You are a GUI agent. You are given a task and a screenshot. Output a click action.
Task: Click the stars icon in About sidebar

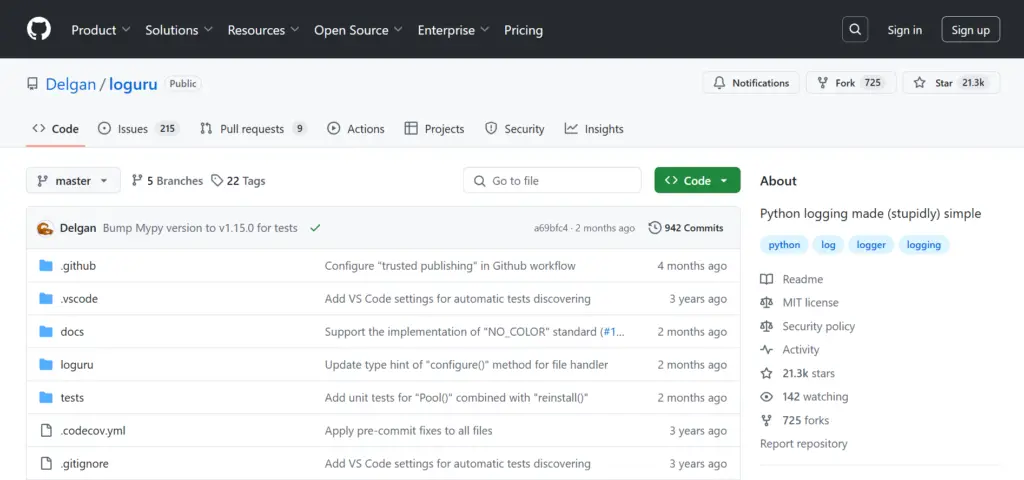pos(767,373)
